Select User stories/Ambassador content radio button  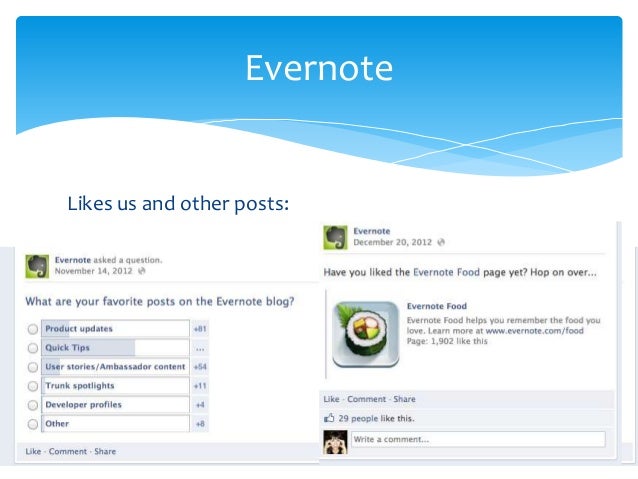click(33, 367)
